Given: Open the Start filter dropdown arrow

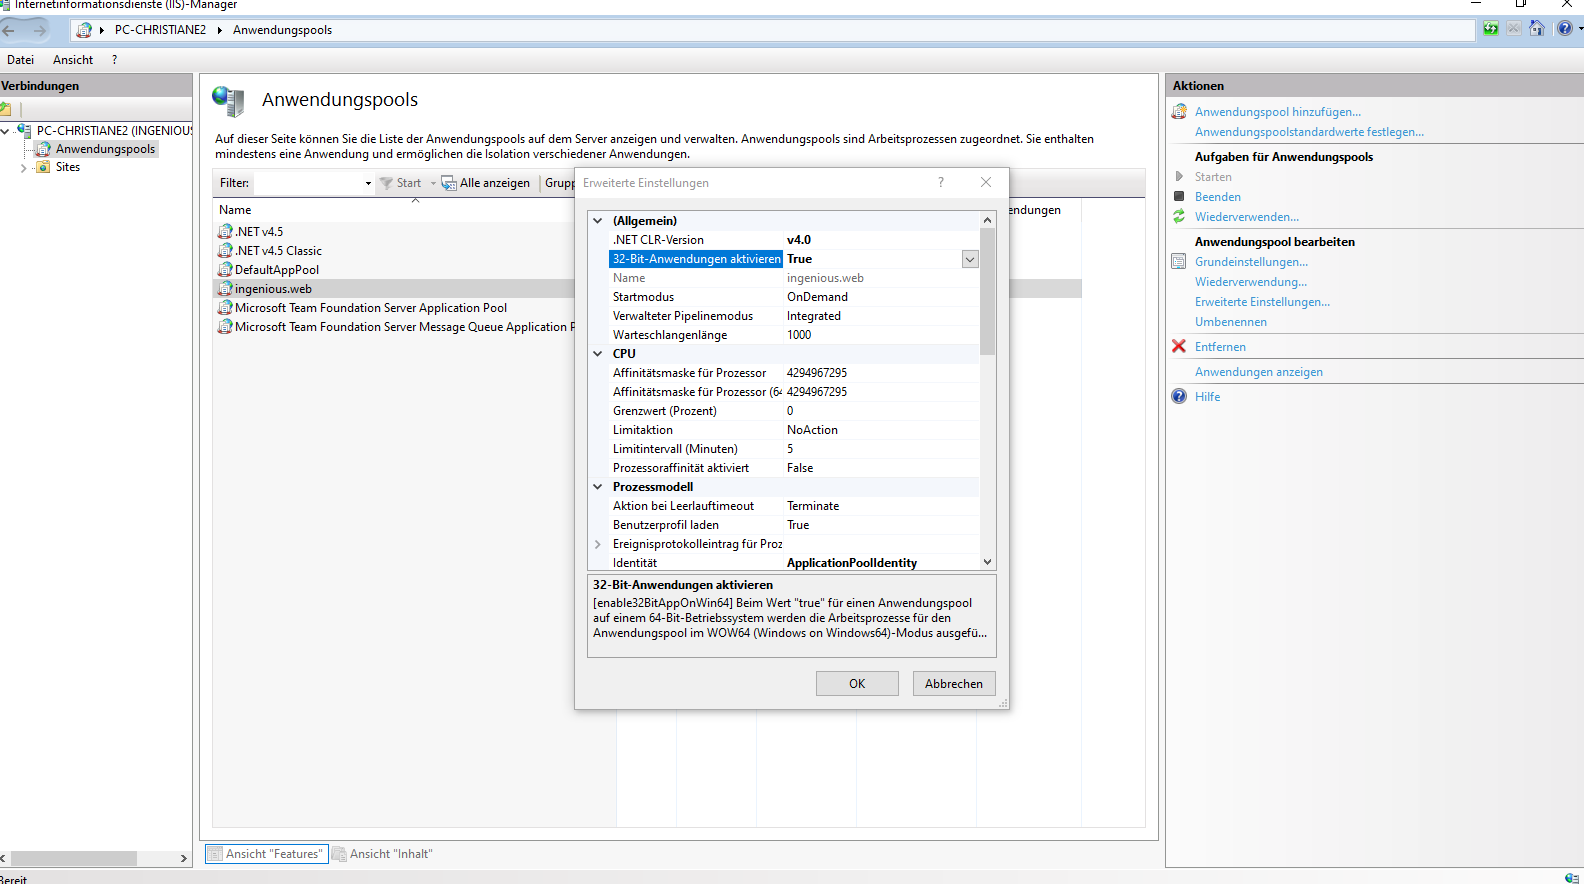Looking at the screenshot, I should [433, 183].
